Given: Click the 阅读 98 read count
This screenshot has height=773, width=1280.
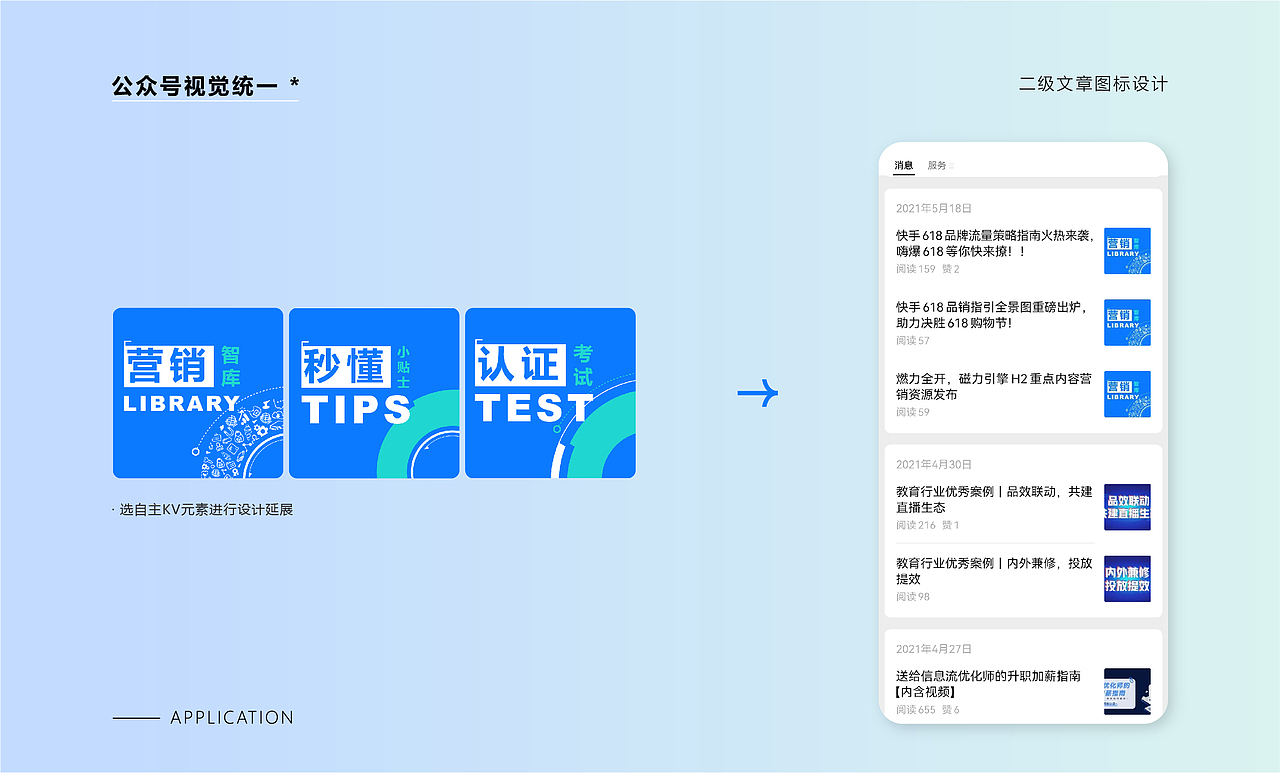Looking at the screenshot, I should tap(913, 597).
